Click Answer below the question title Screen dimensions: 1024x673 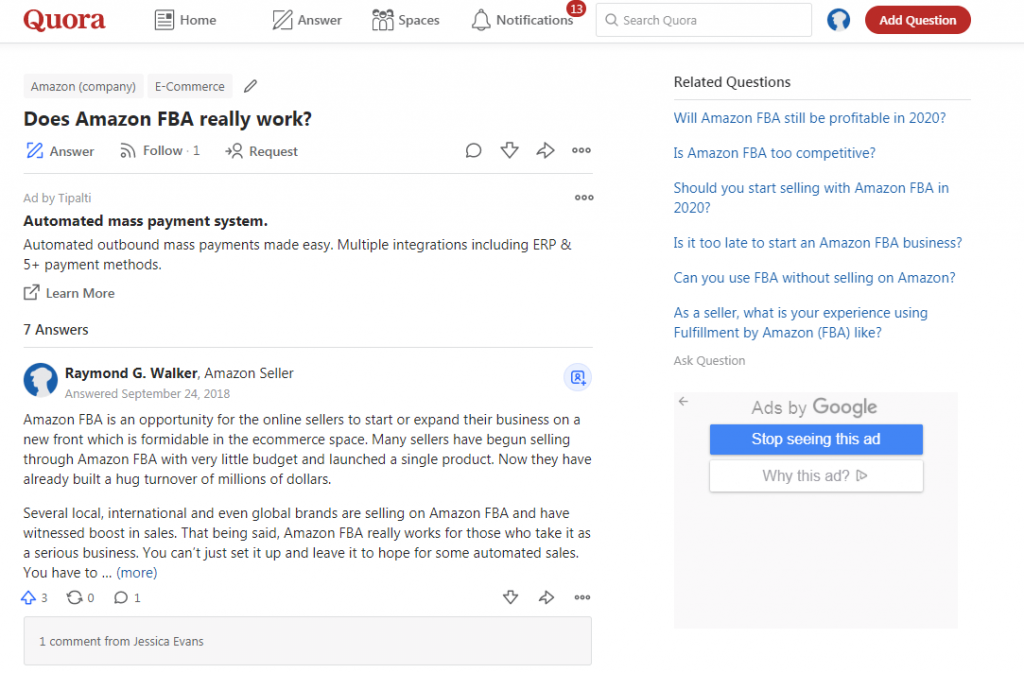59,151
